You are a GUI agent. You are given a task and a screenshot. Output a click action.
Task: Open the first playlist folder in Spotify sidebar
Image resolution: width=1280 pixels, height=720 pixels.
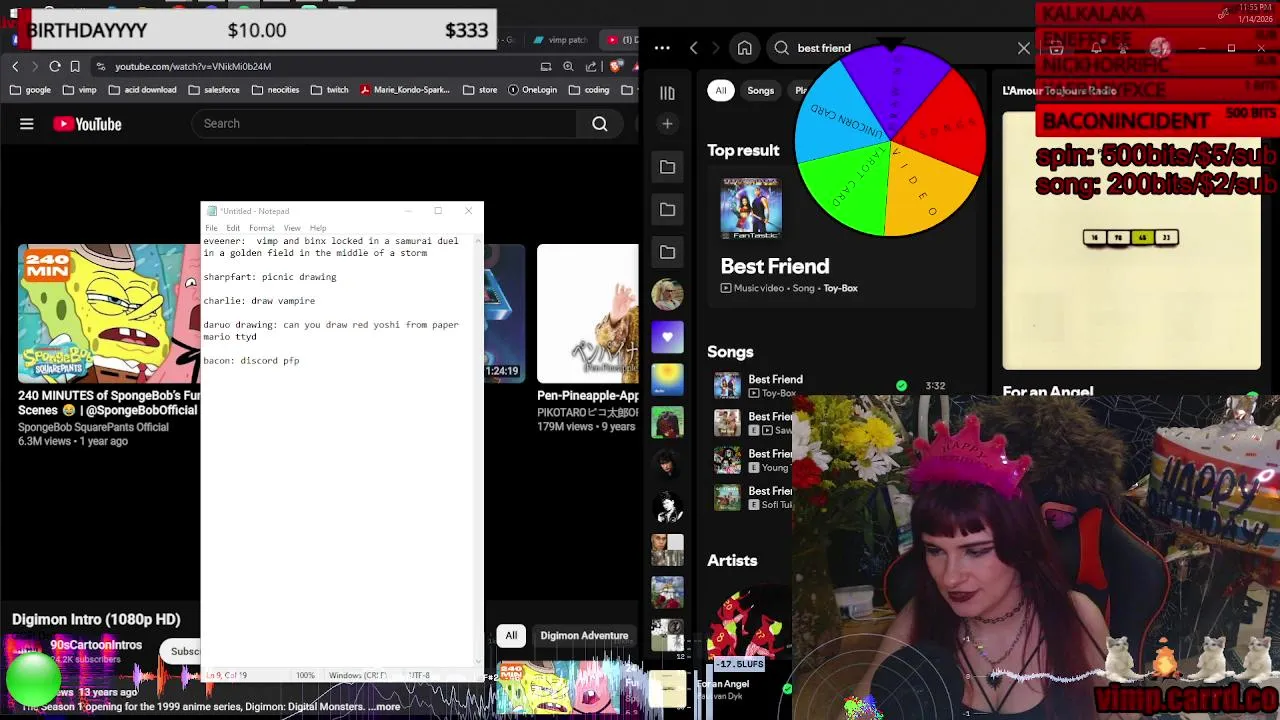coord(667,167)
